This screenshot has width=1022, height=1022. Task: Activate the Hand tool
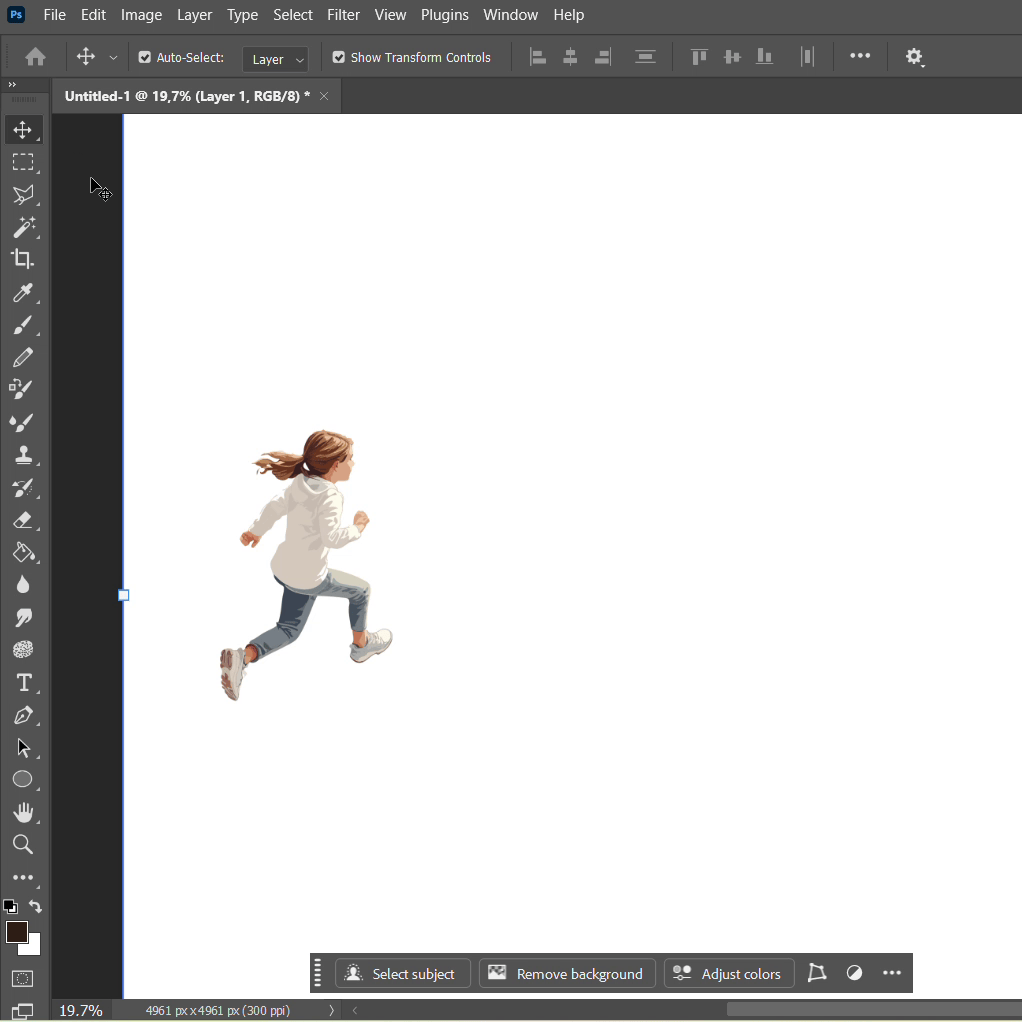pyautogui.click(x=22, y=812)
